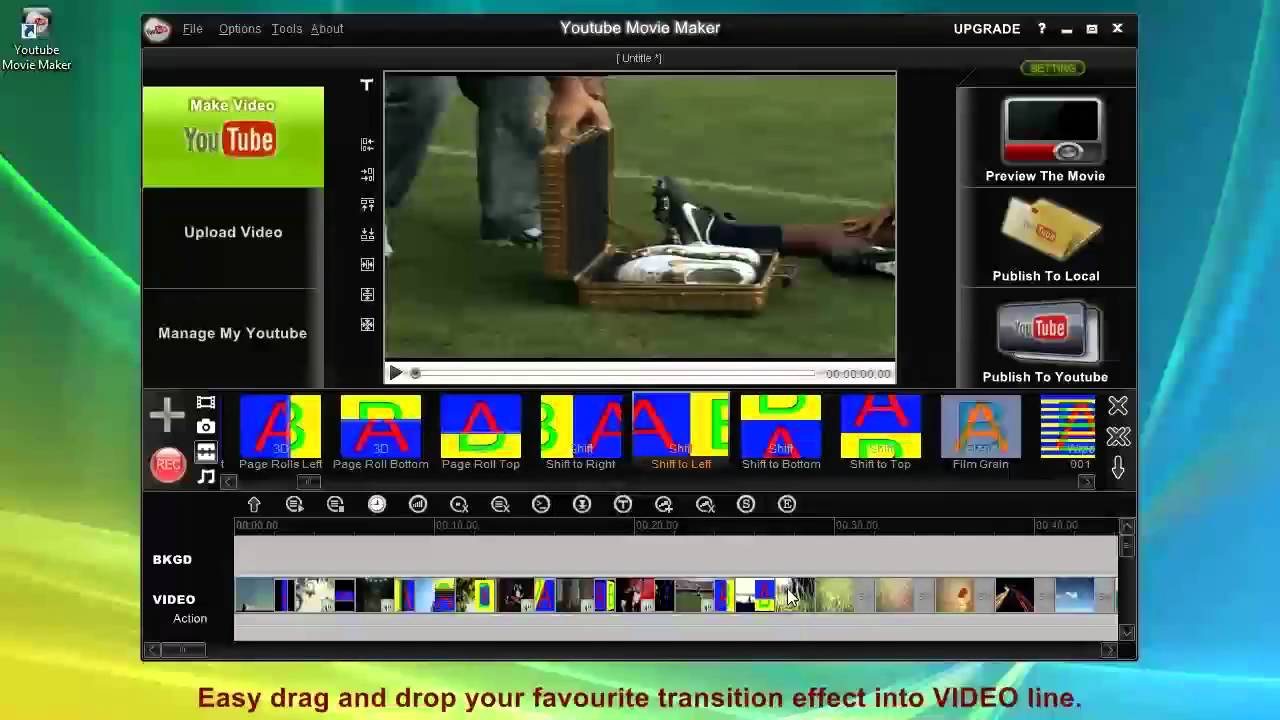1280x720 pixels.
Task: Click the down arrow add-to-timeline icon
Action: pyautogui.click(x=1118, y=468)
